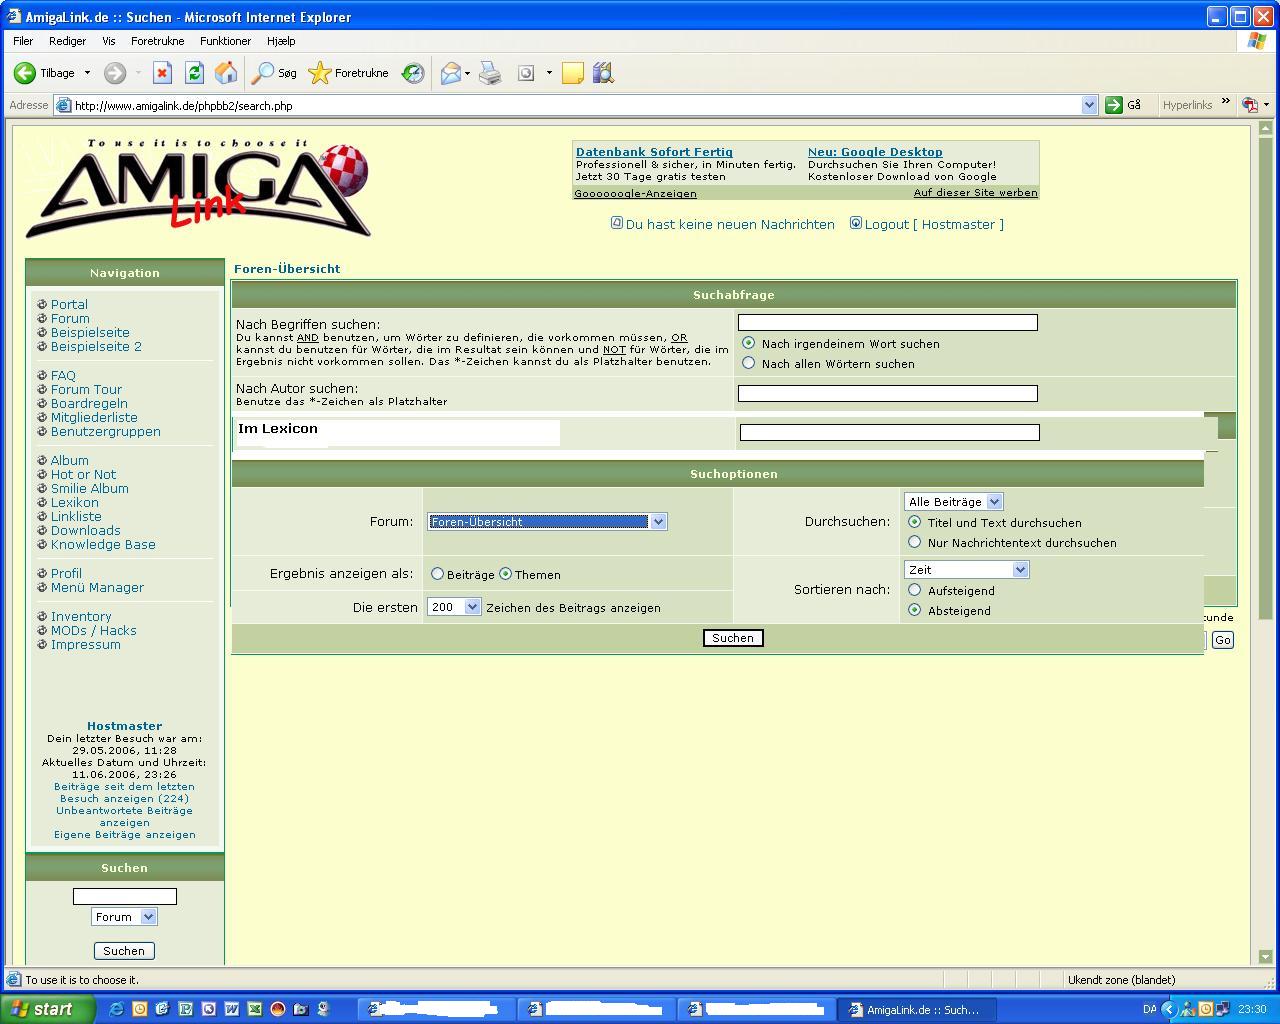Open the Rediger menu
Screen dimensions: 1280x1024
click(67, 41)
